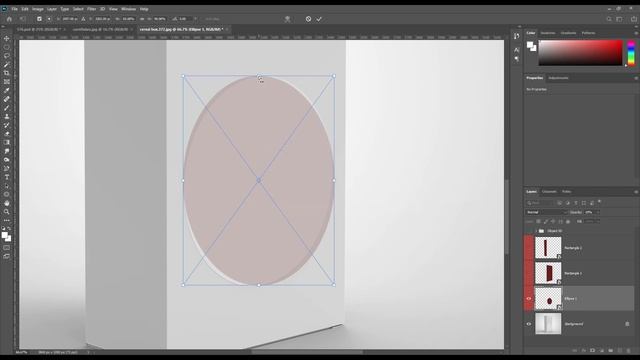The image size is (640, 360).
Task: Switch to the Paths tab
Action: point(567,192)
